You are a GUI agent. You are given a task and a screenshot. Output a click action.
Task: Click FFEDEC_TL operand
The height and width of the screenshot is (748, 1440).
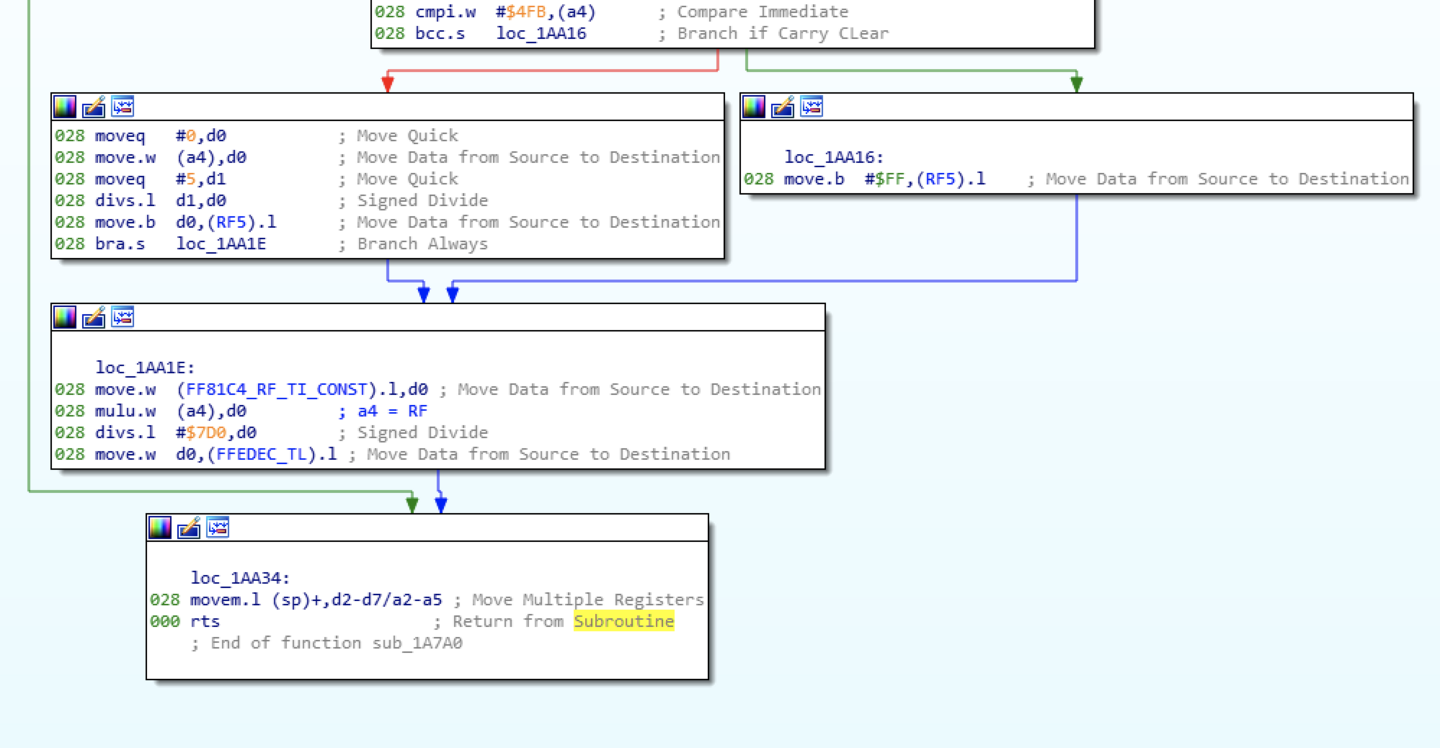[x=262, y=454]
